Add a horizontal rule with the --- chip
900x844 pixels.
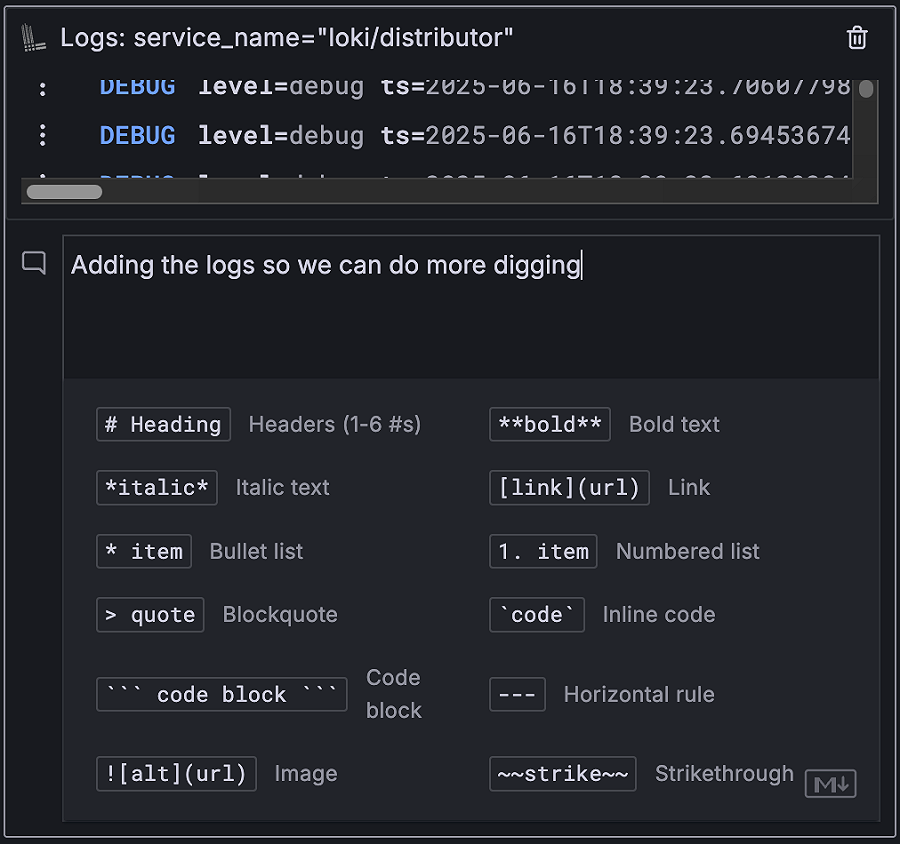(x=517, y=694)
